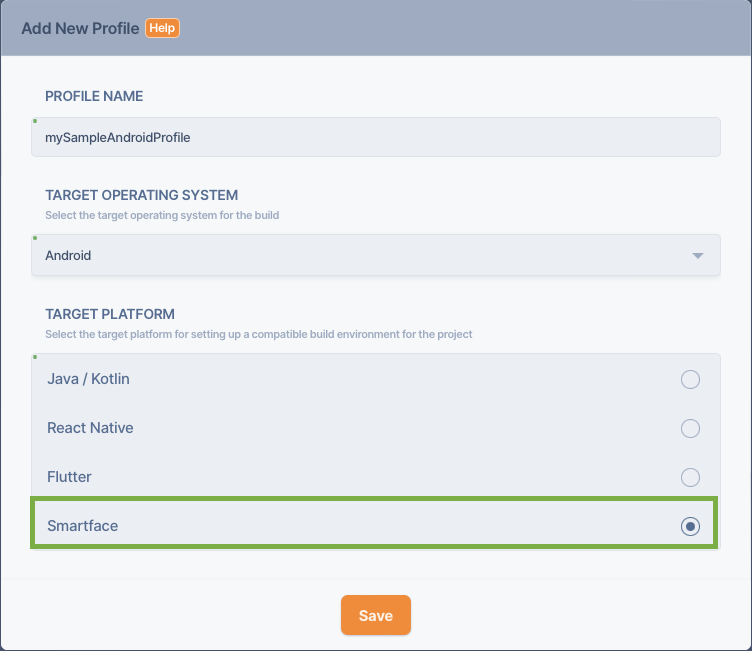Screen dimensions: 752x651
Task: Select the React Native radio button
Action: pyautogui.click(x=690, y=428)
